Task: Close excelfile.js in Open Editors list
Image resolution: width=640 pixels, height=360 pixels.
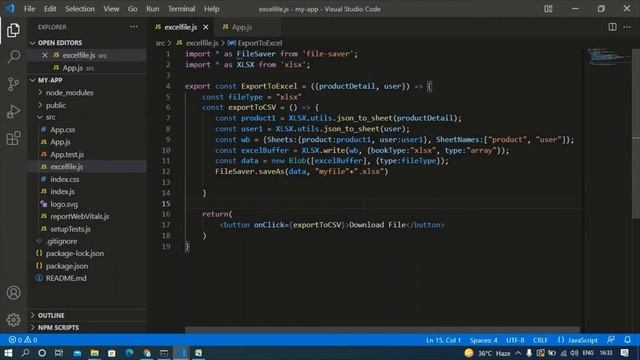Action: [44, 55]
